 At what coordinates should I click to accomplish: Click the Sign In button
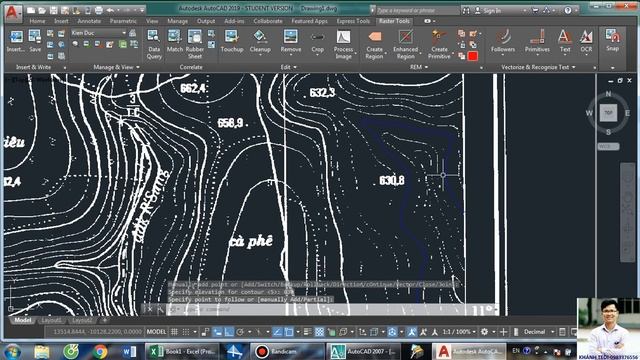[x=488, y=11]
